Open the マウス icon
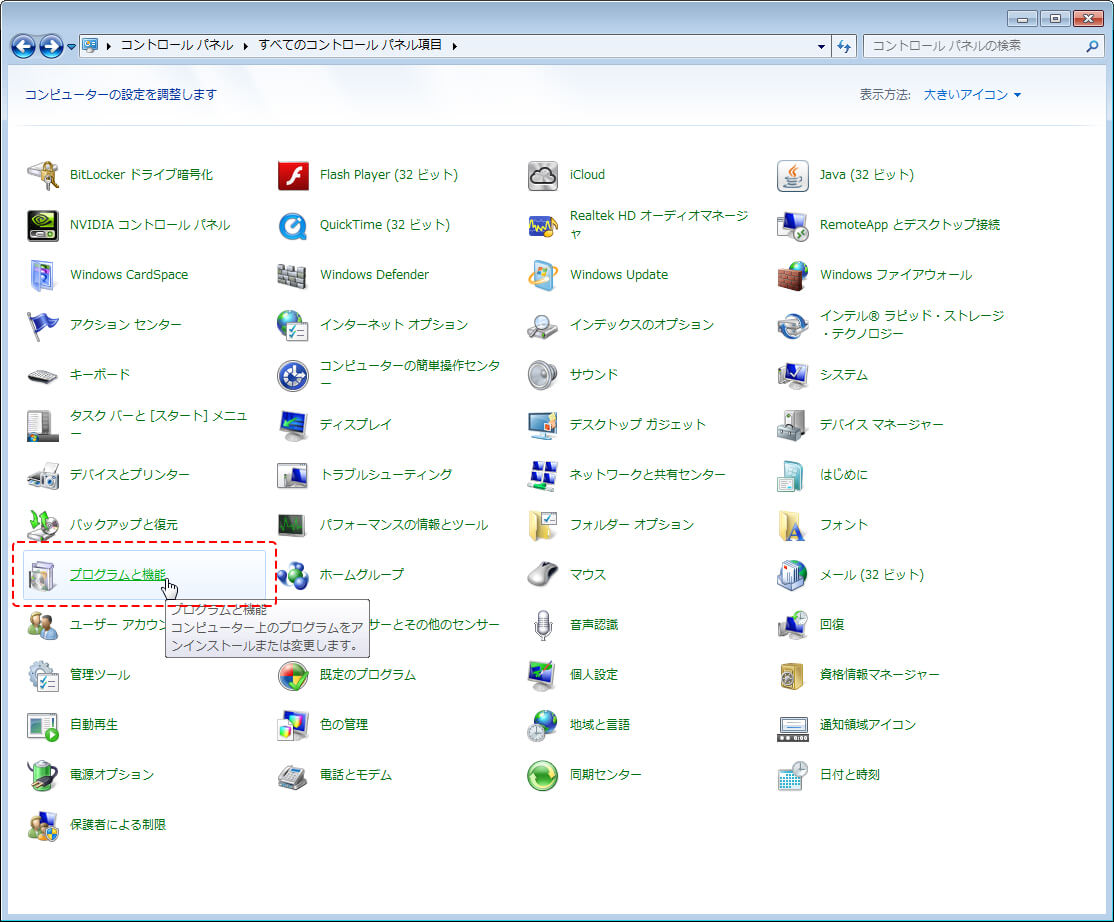Screen dimensions: 1114x922 tap(543, 575)
